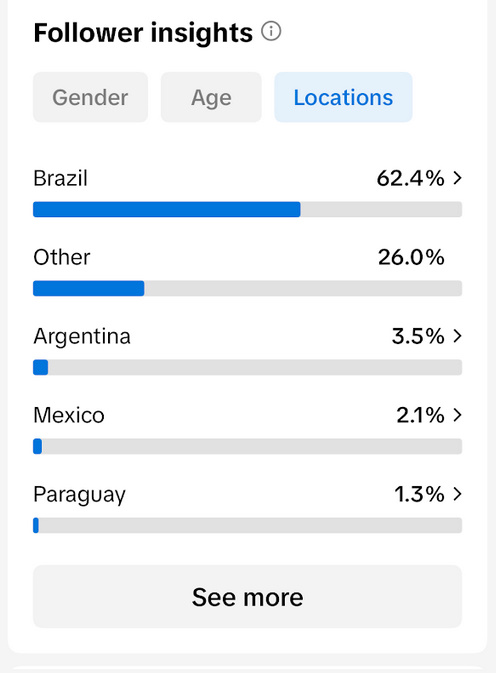Open the Paraguay chevron arrow
Viewport: 496px width, 673px height.
(x=458, y=494)
